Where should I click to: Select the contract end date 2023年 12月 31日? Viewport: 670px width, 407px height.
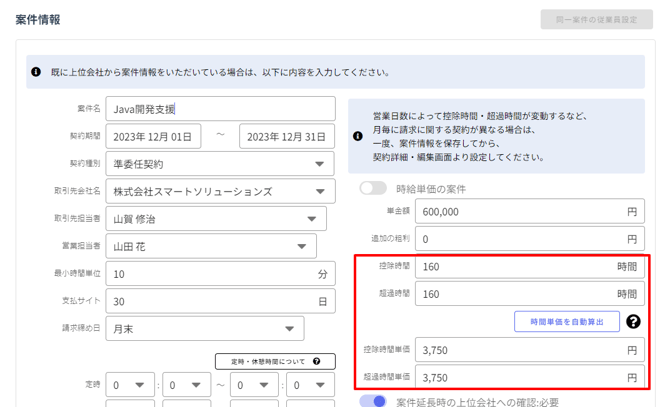[x=287, y=136]
